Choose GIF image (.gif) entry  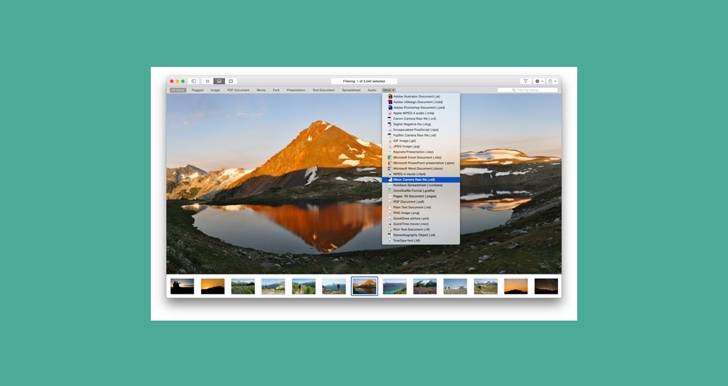point(421,141)
